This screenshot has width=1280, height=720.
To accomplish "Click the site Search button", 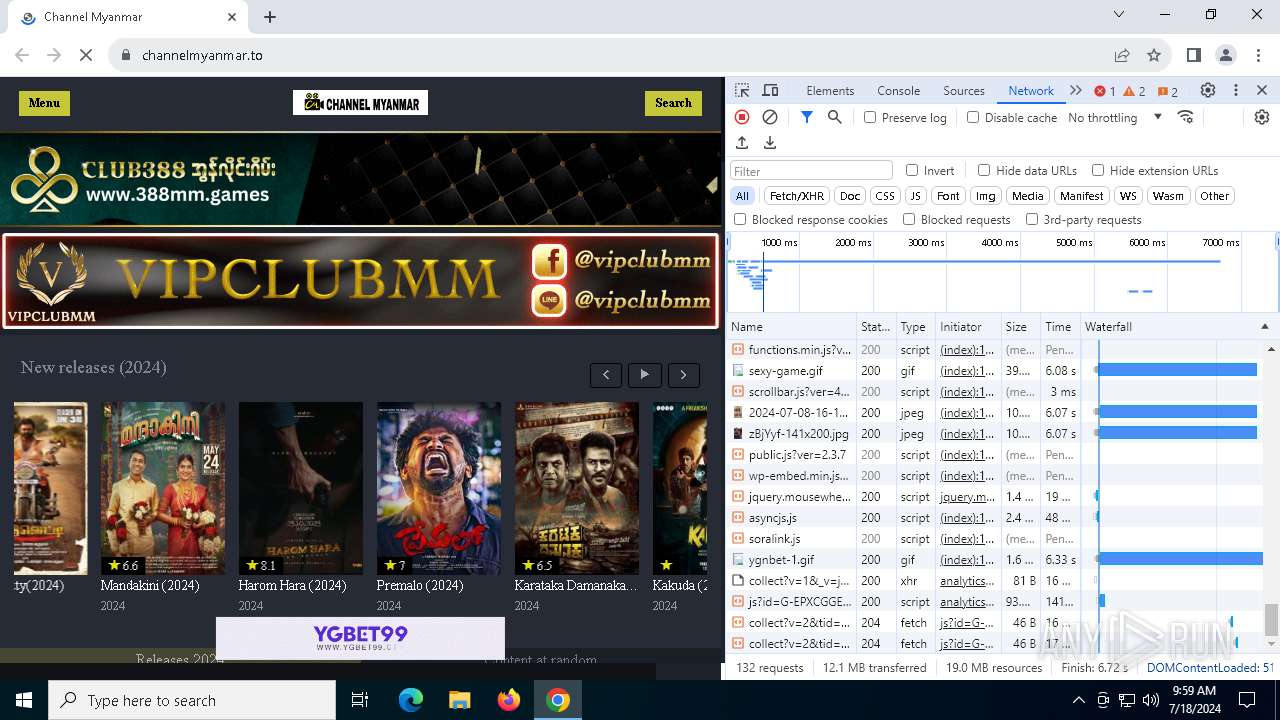I will [x=673, y=103].
